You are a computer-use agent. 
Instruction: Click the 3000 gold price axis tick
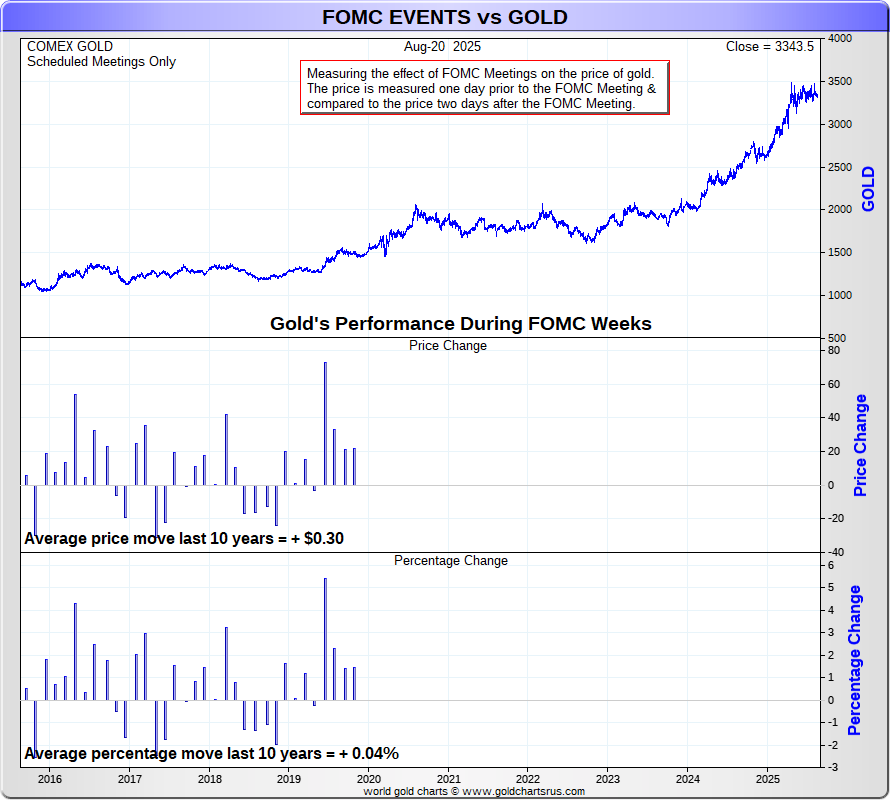click(x=840, y=124)
